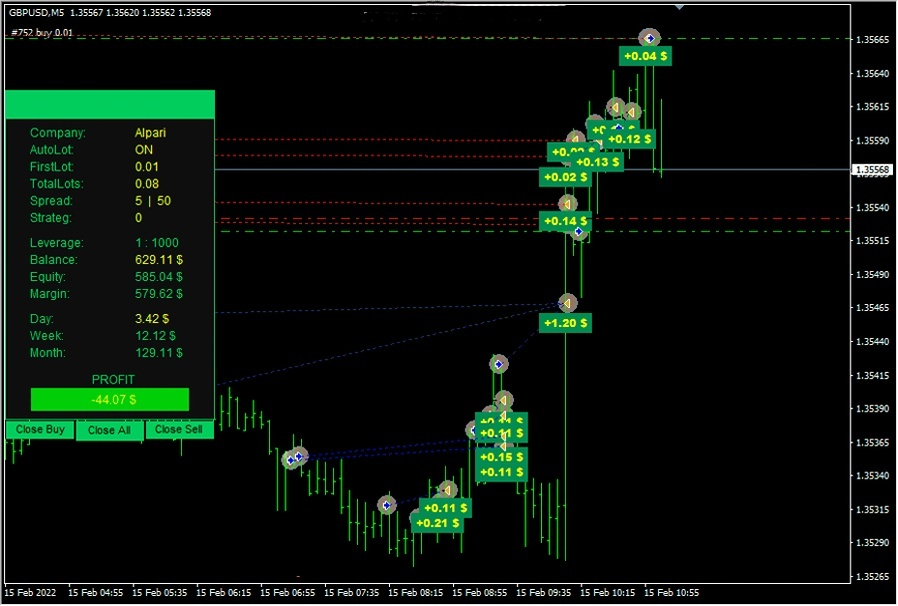The height and width of the screenshot is (606, 898).
Task: Select the blue entry marker below +0.14 $
Action: click(x=578, y=232)
